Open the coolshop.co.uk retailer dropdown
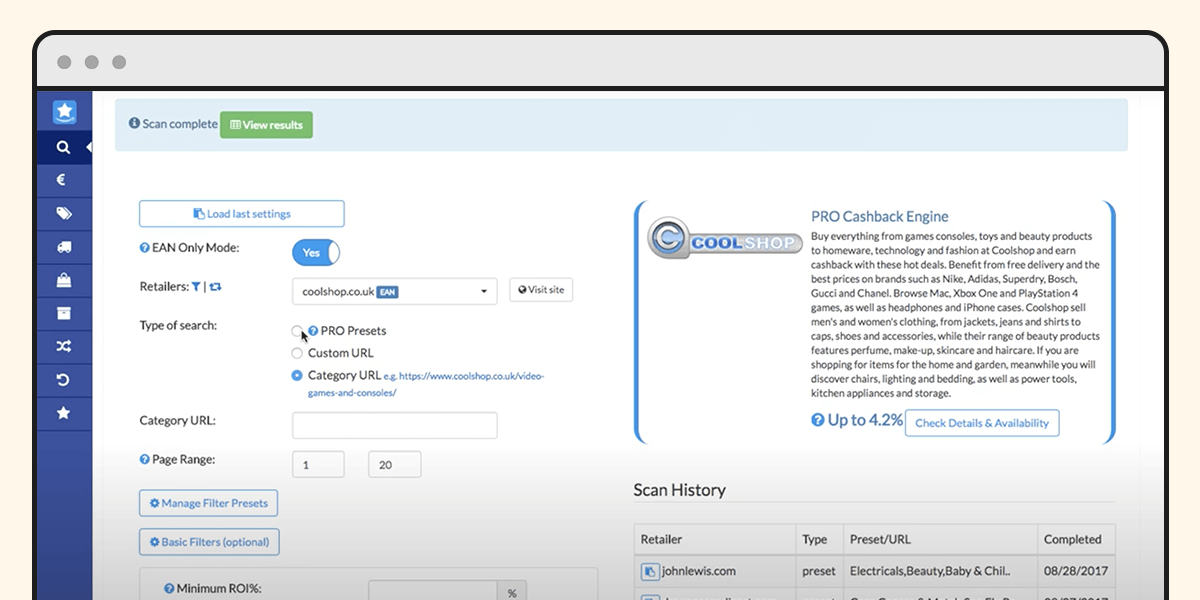The image size is (1200, 600). tap(394, 291)
